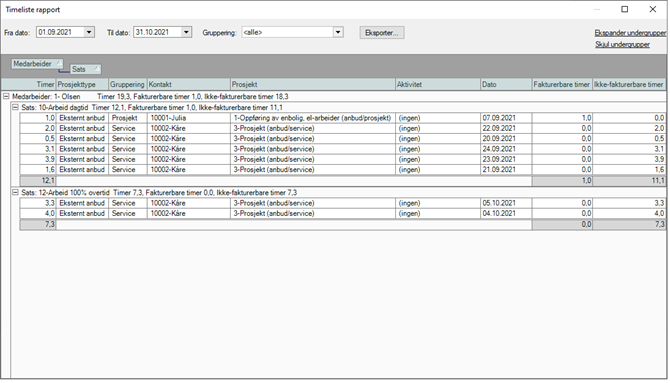Sort by the Aktivitet column header
Screen dimensions: 670x383
(438, 85)
